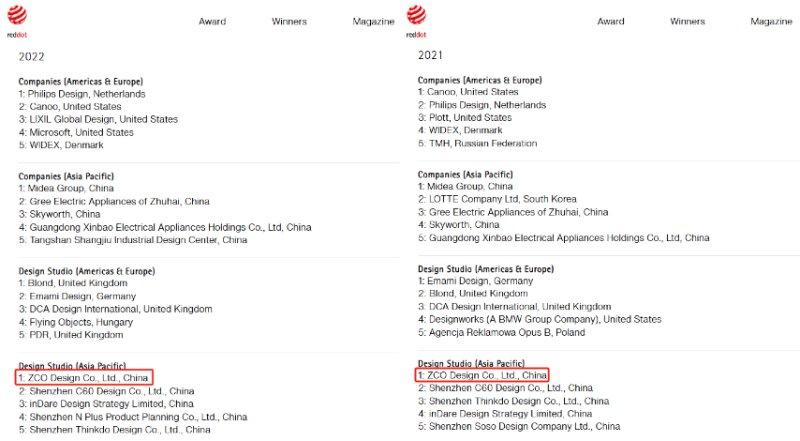Select Philips Design, Netherlands in the 2022 list
Image resolution: width=800 pixels, height=441 pixels.
pyautogui.click(x=82, y=94)
